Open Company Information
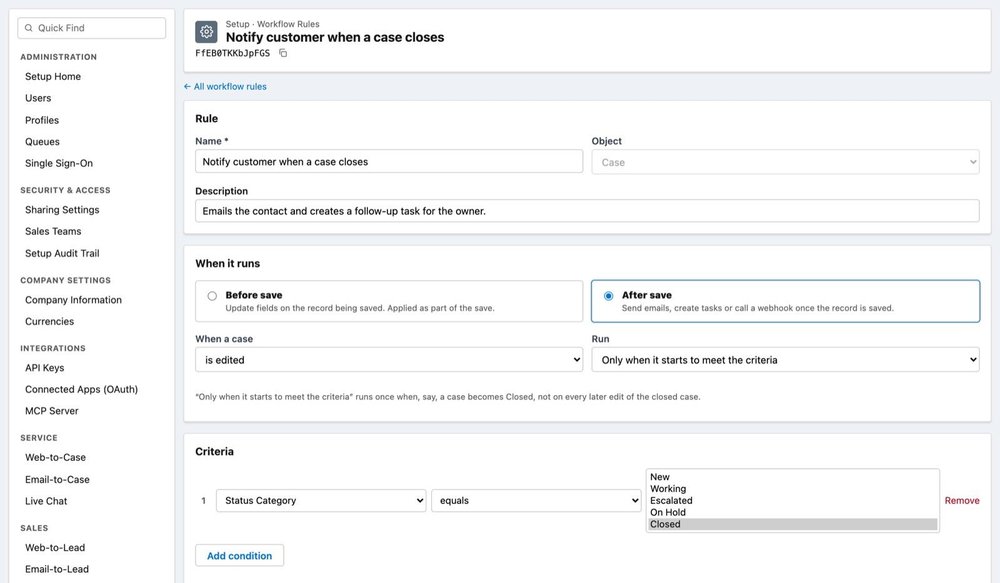This screenshot has width=1000, height=583. click(x=73, y=300)
